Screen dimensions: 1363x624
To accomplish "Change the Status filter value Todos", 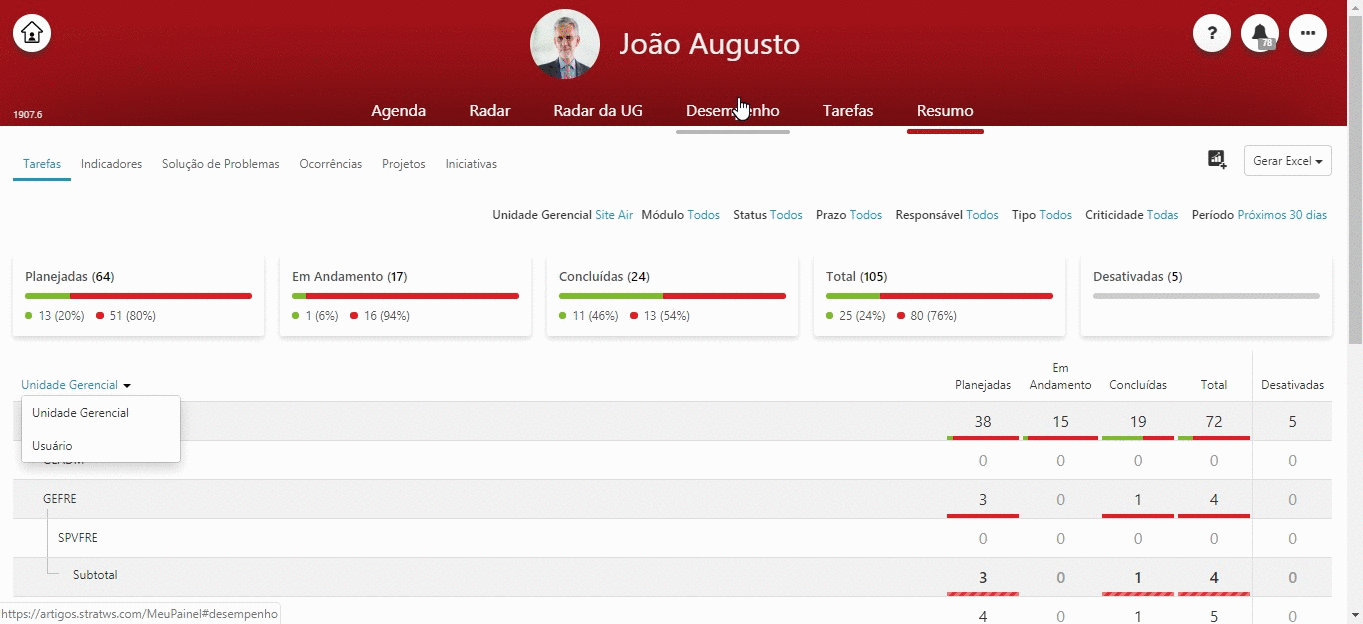I will (x=786, y=215).
